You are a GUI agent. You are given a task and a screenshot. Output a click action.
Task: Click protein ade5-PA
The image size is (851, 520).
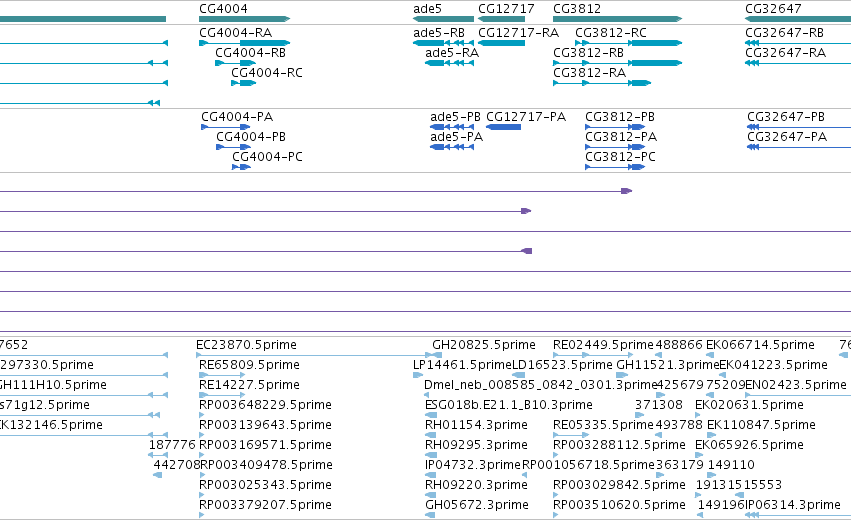[456, 137]
